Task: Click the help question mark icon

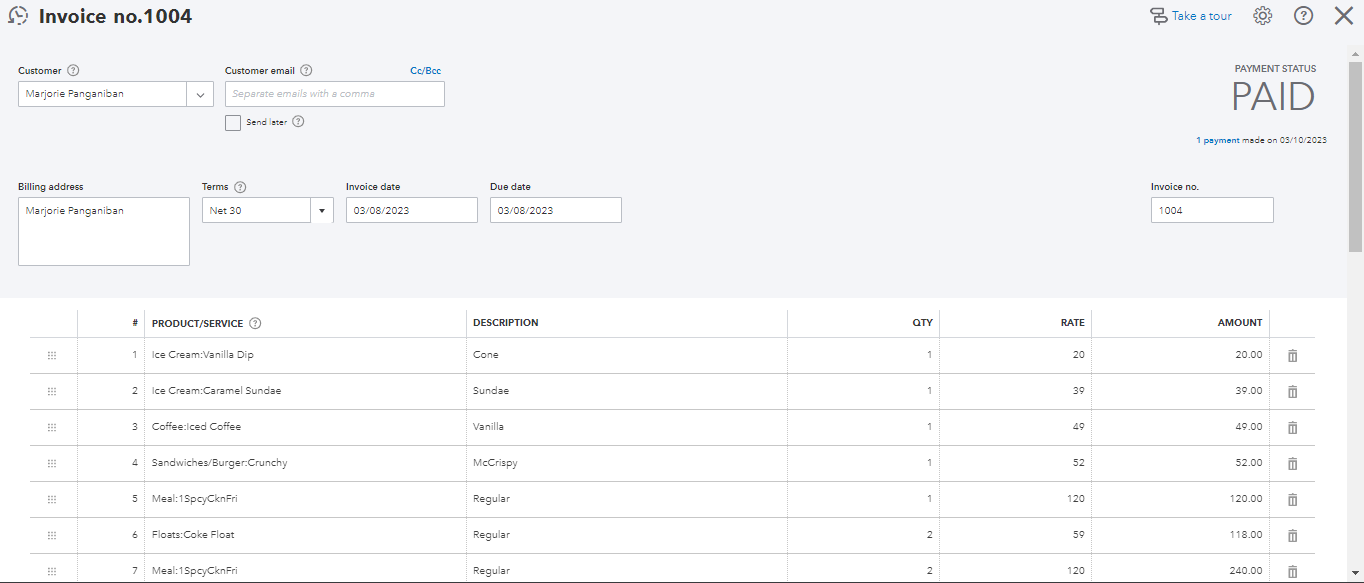Action: (1303, 16)
